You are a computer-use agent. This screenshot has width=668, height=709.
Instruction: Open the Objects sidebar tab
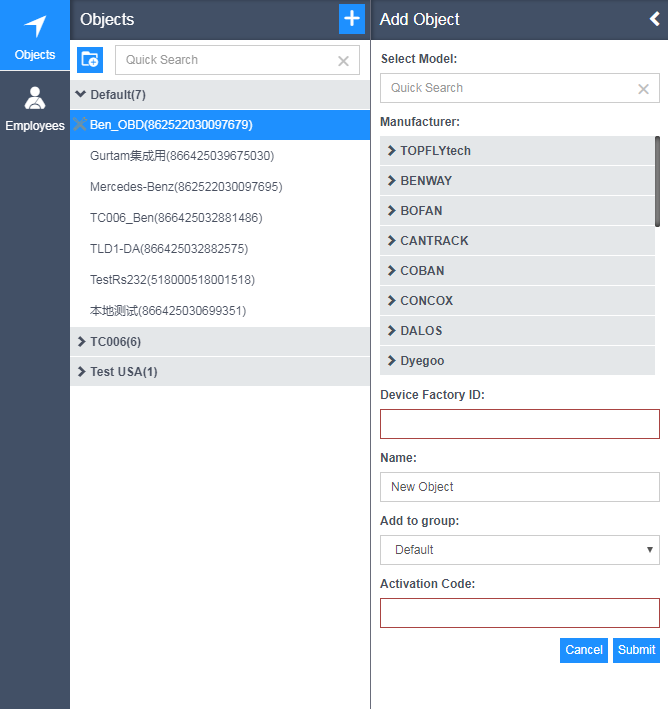click(35, 35)
